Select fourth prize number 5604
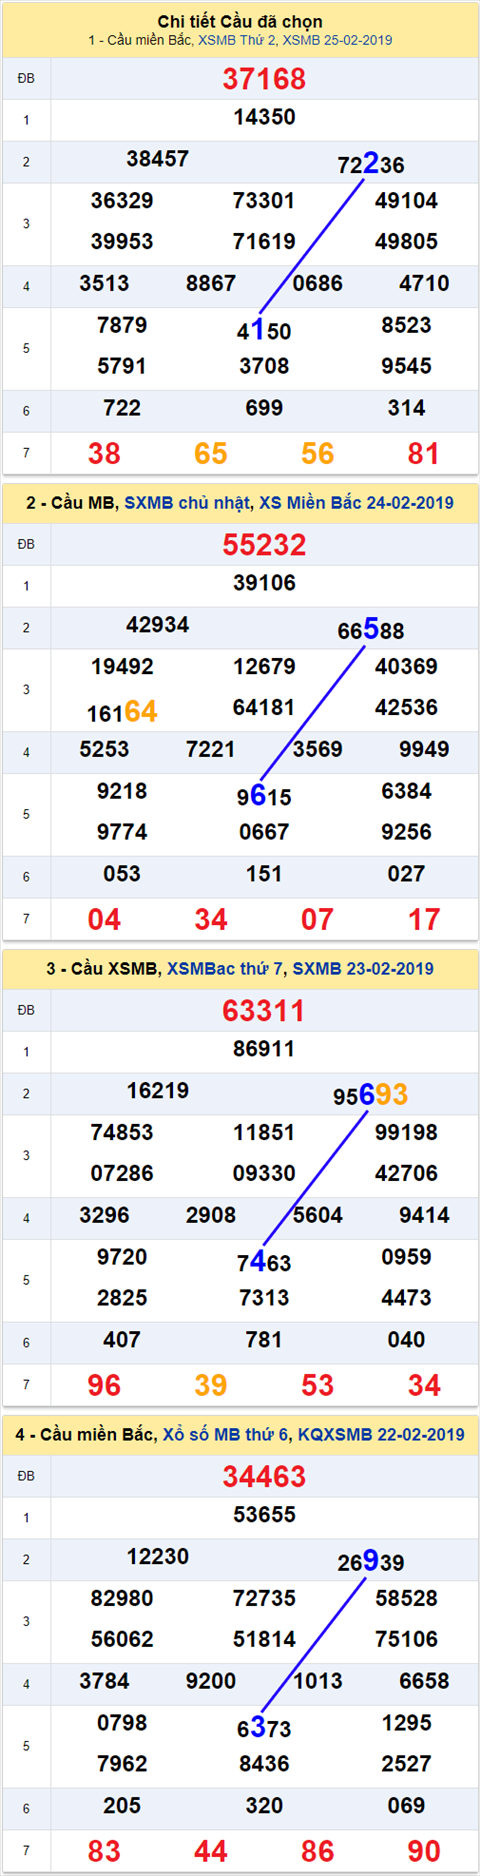Image resolution: width=480 pixels, height=1876 pixels. click(318, 1216)
